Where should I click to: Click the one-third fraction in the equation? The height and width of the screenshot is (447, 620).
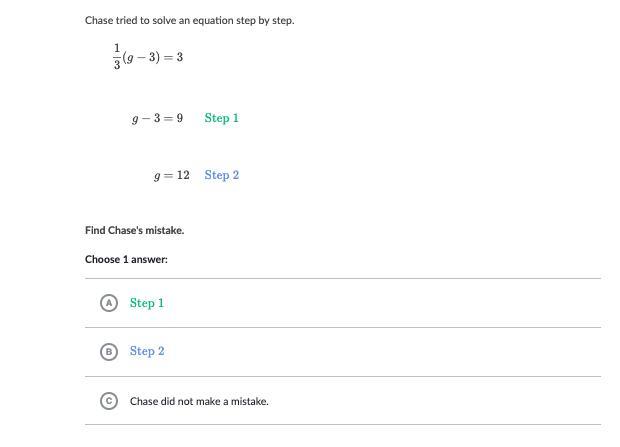[117, 57]
